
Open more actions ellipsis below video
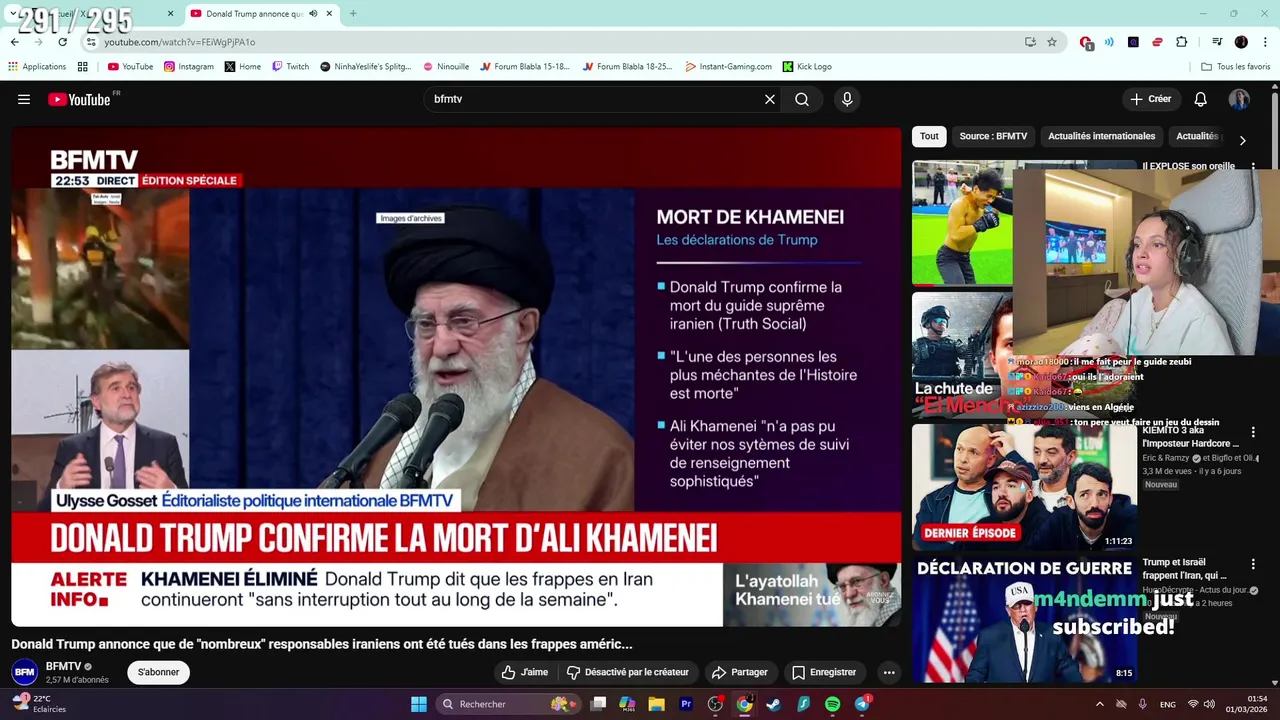point(889,672)
